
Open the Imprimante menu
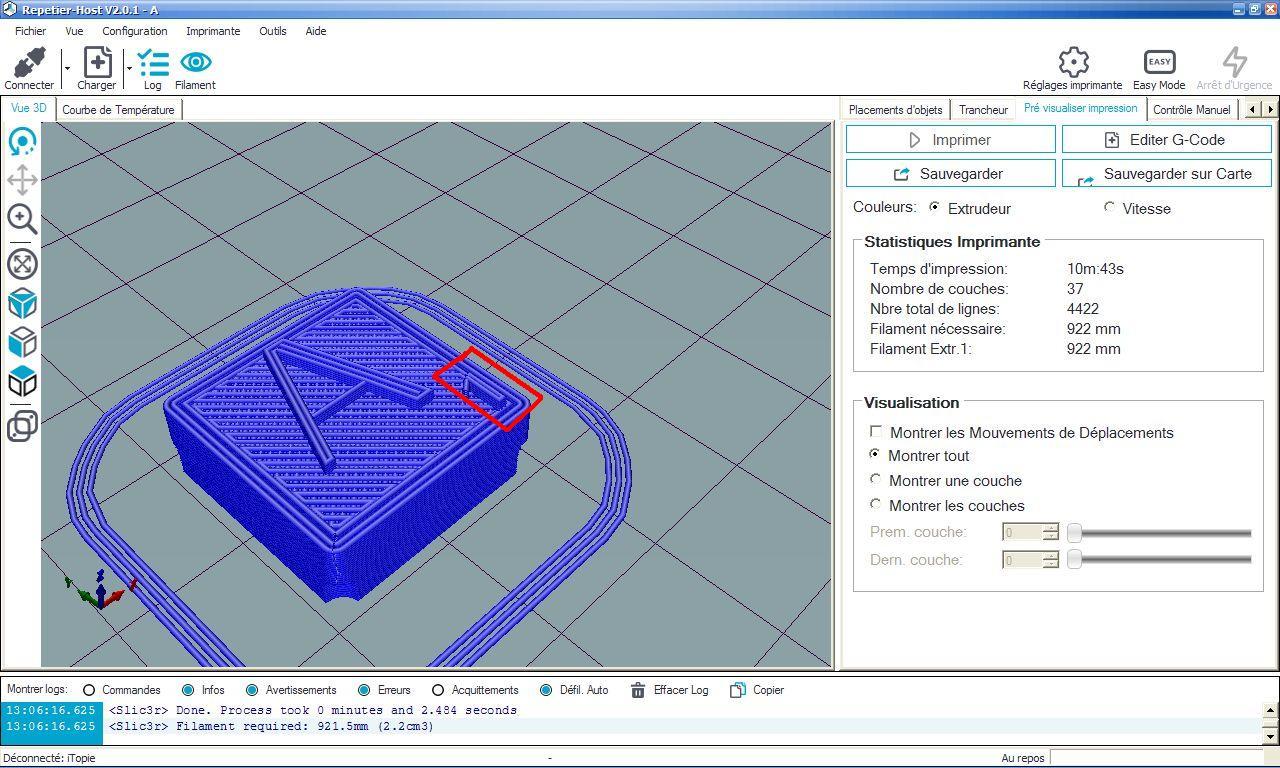tap(213, 31)
